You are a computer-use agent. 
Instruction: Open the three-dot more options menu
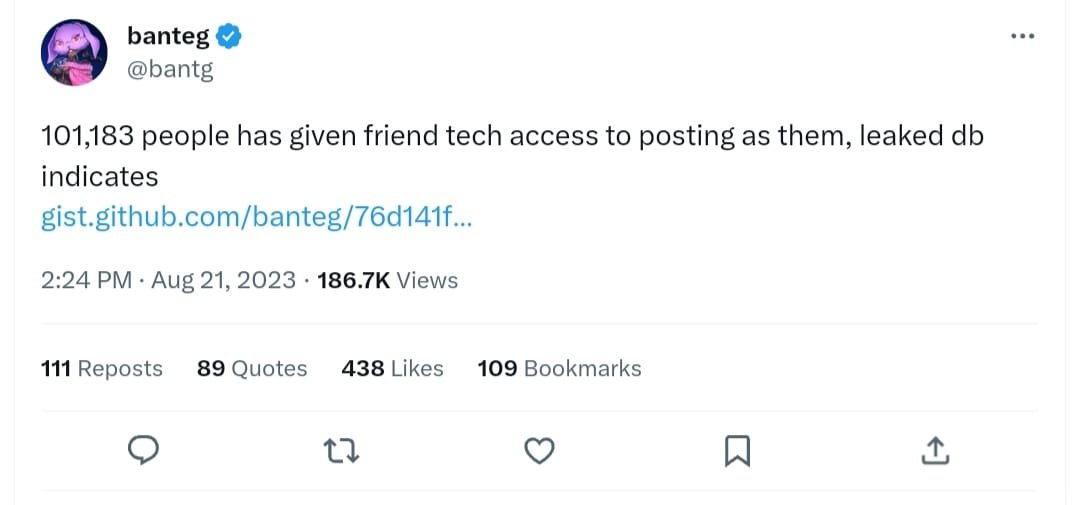[x=1021, y=37]
